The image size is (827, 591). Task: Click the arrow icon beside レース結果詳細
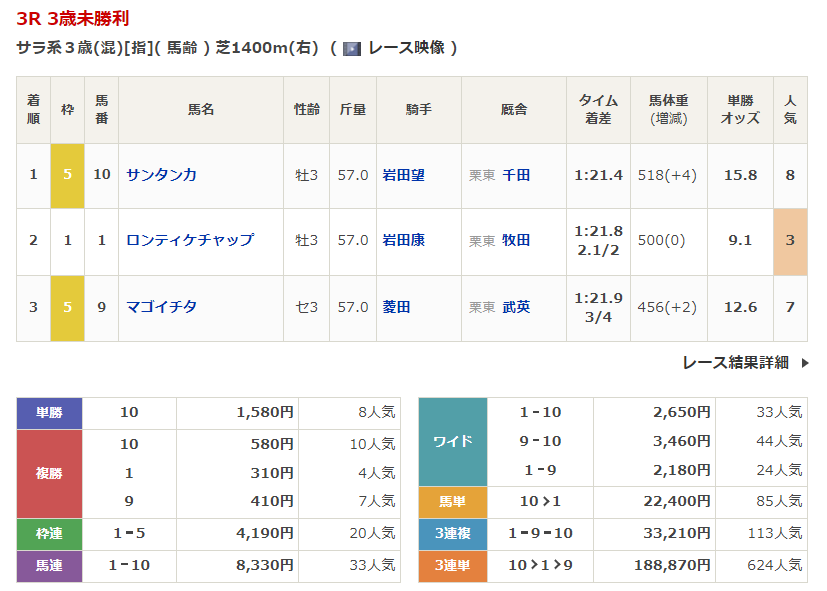pos(805,363)
